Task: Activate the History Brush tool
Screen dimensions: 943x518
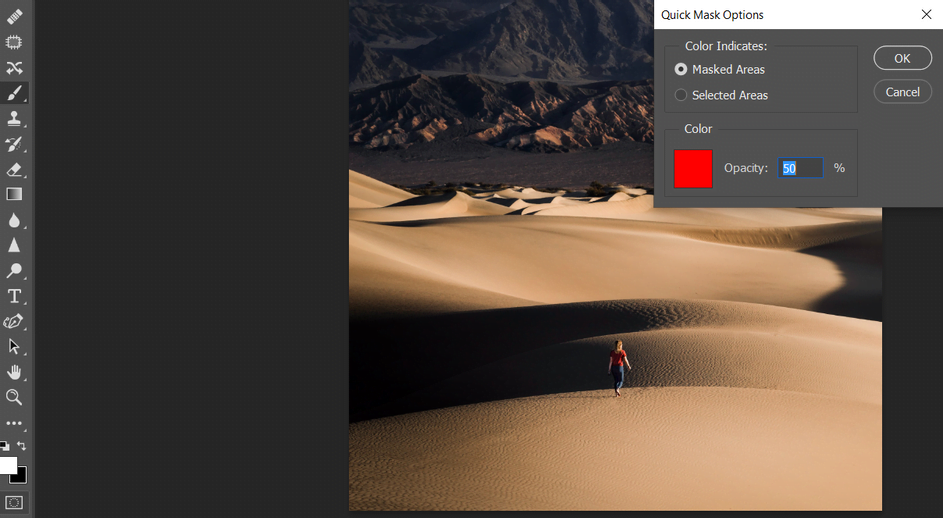Action: coord(14,144)
